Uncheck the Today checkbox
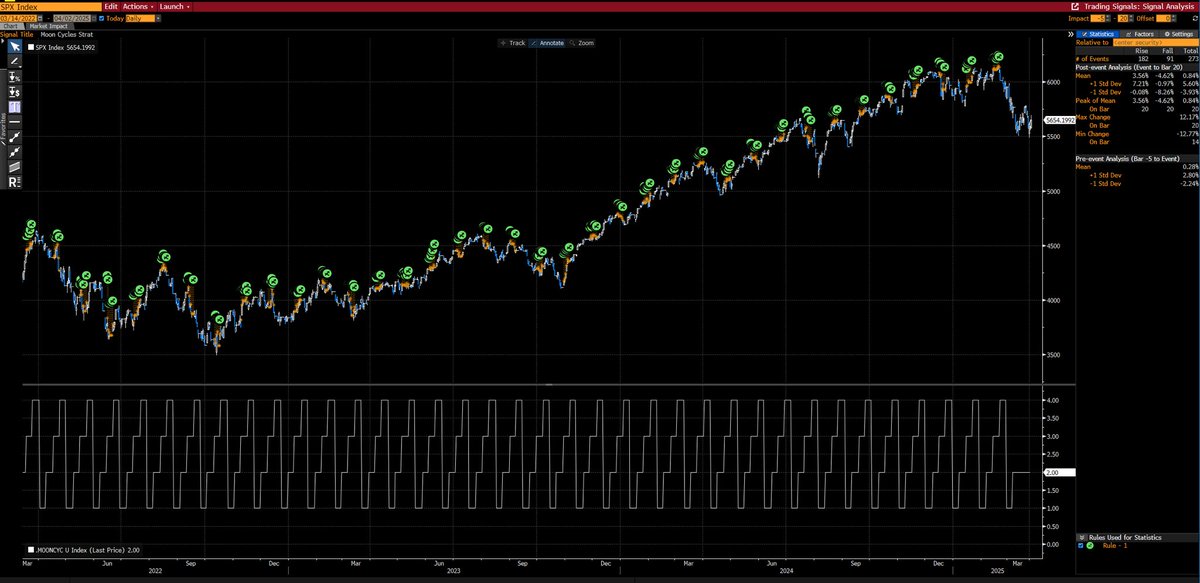Viewport: 1200px width, 583px height. click(x=101, y=18)
